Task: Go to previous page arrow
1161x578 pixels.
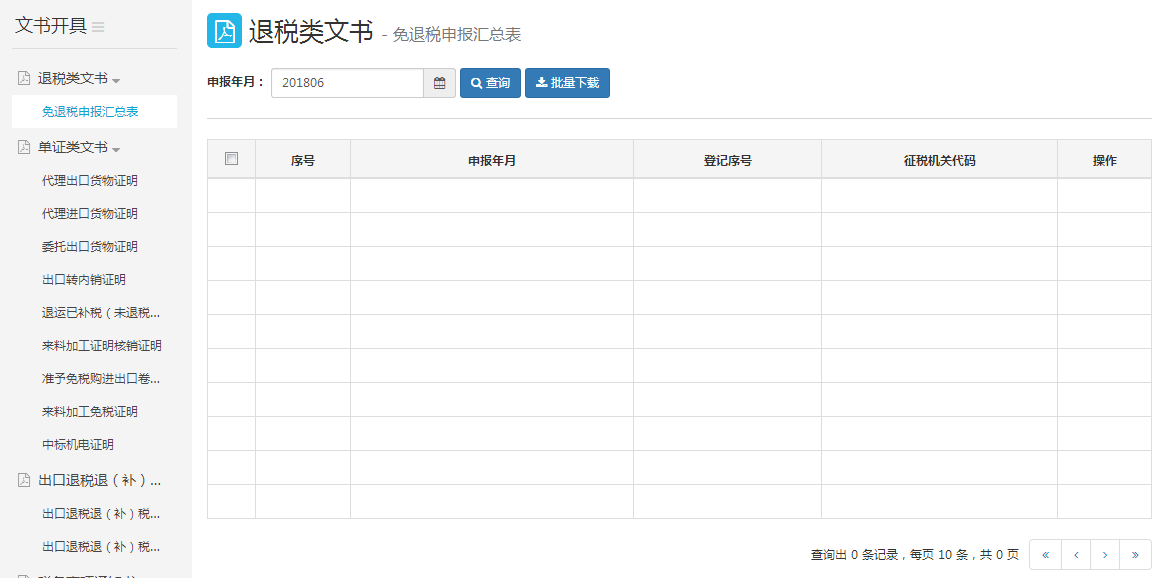Action: pyautogui.click(x=1075, y=554)
